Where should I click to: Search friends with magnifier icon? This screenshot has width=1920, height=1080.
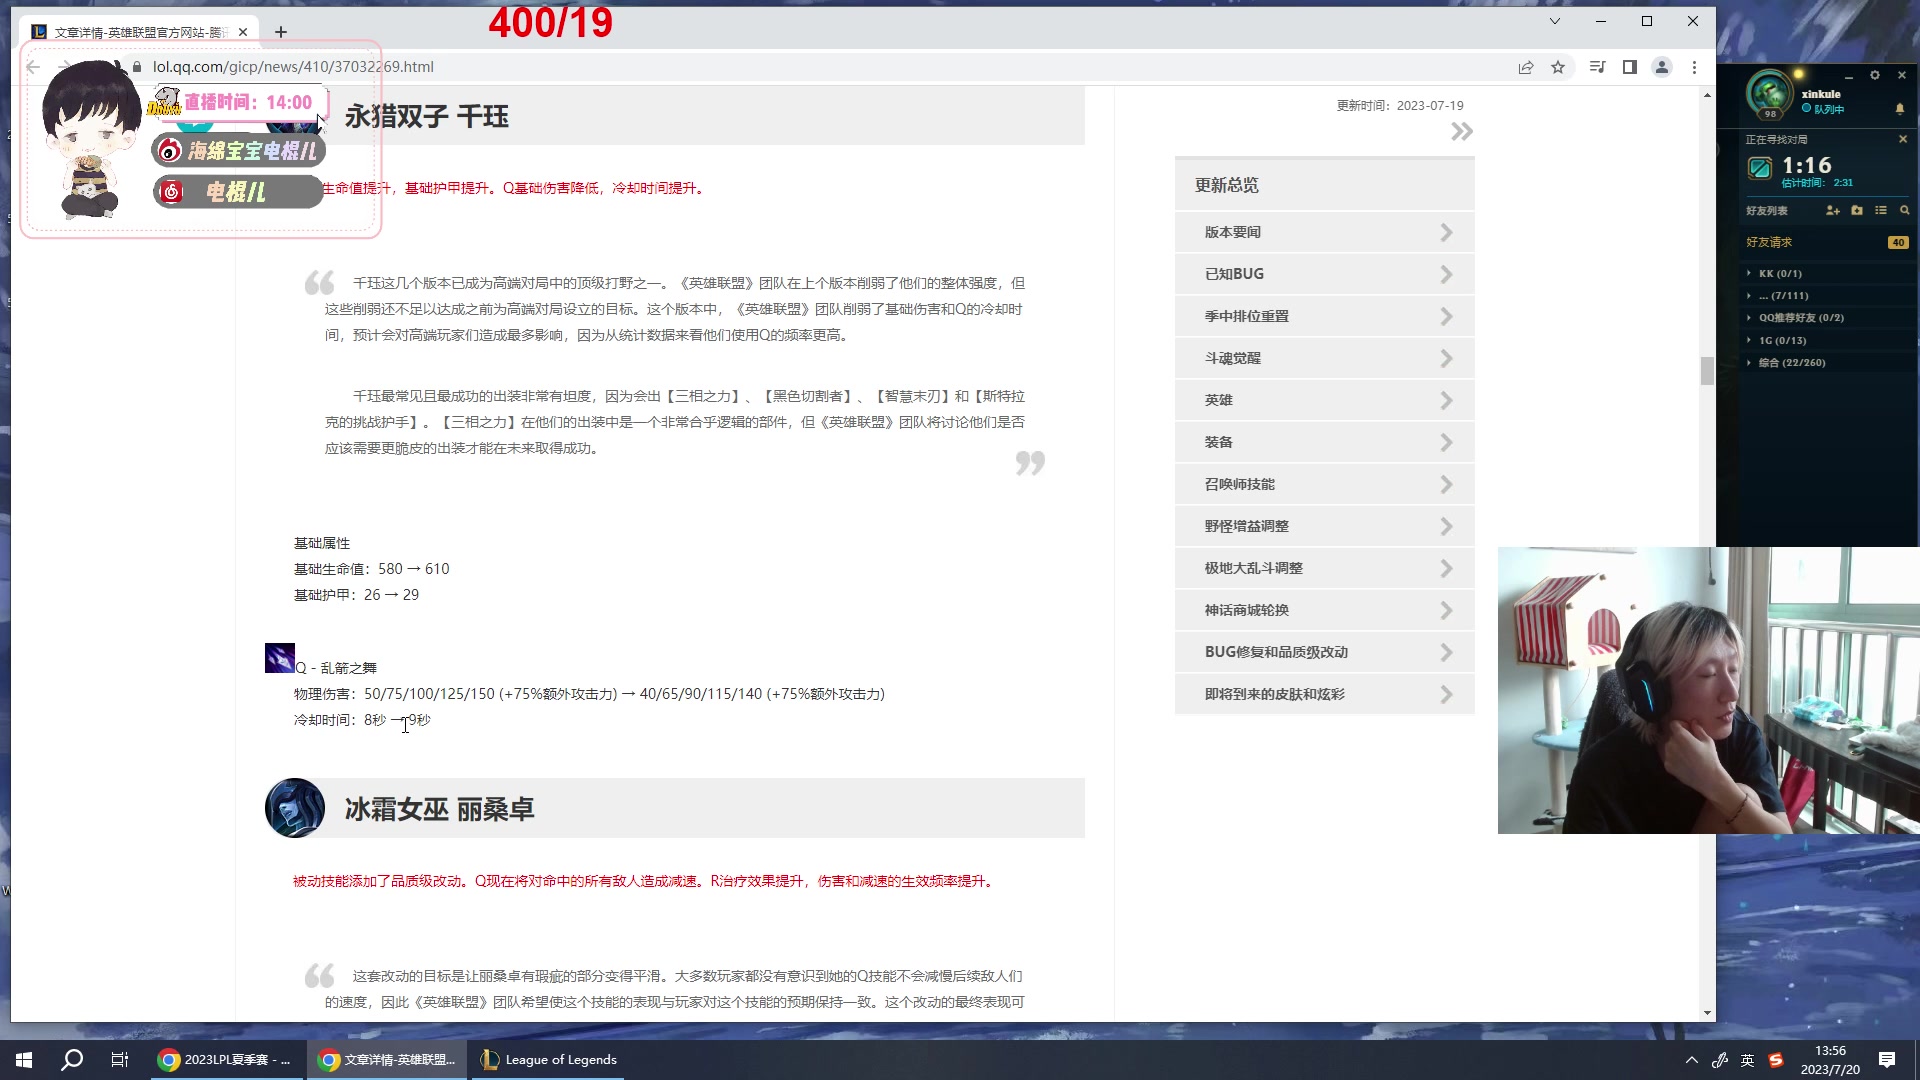1904,210
